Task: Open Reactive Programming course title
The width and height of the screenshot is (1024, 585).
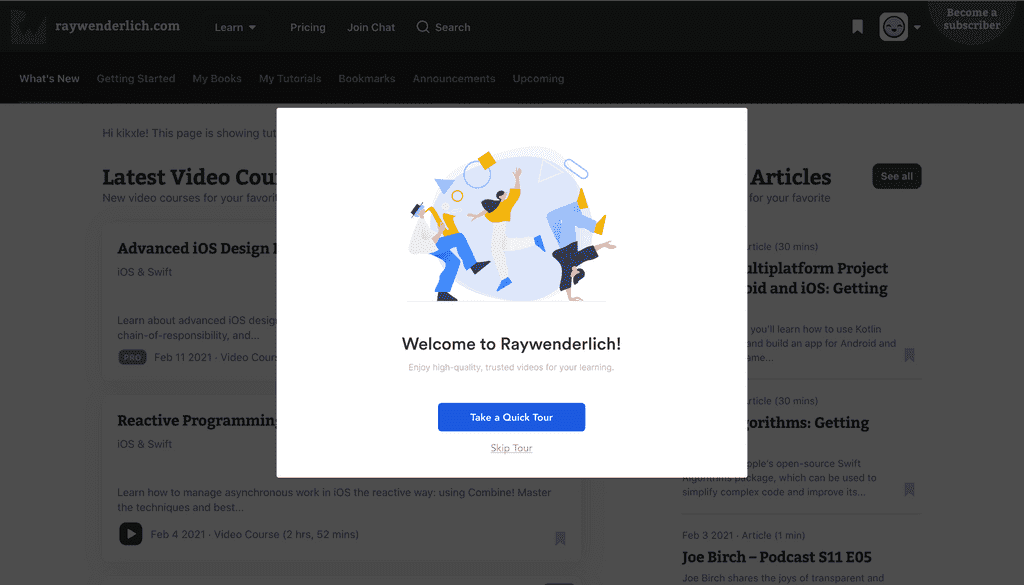Action: tap(197, 420)
